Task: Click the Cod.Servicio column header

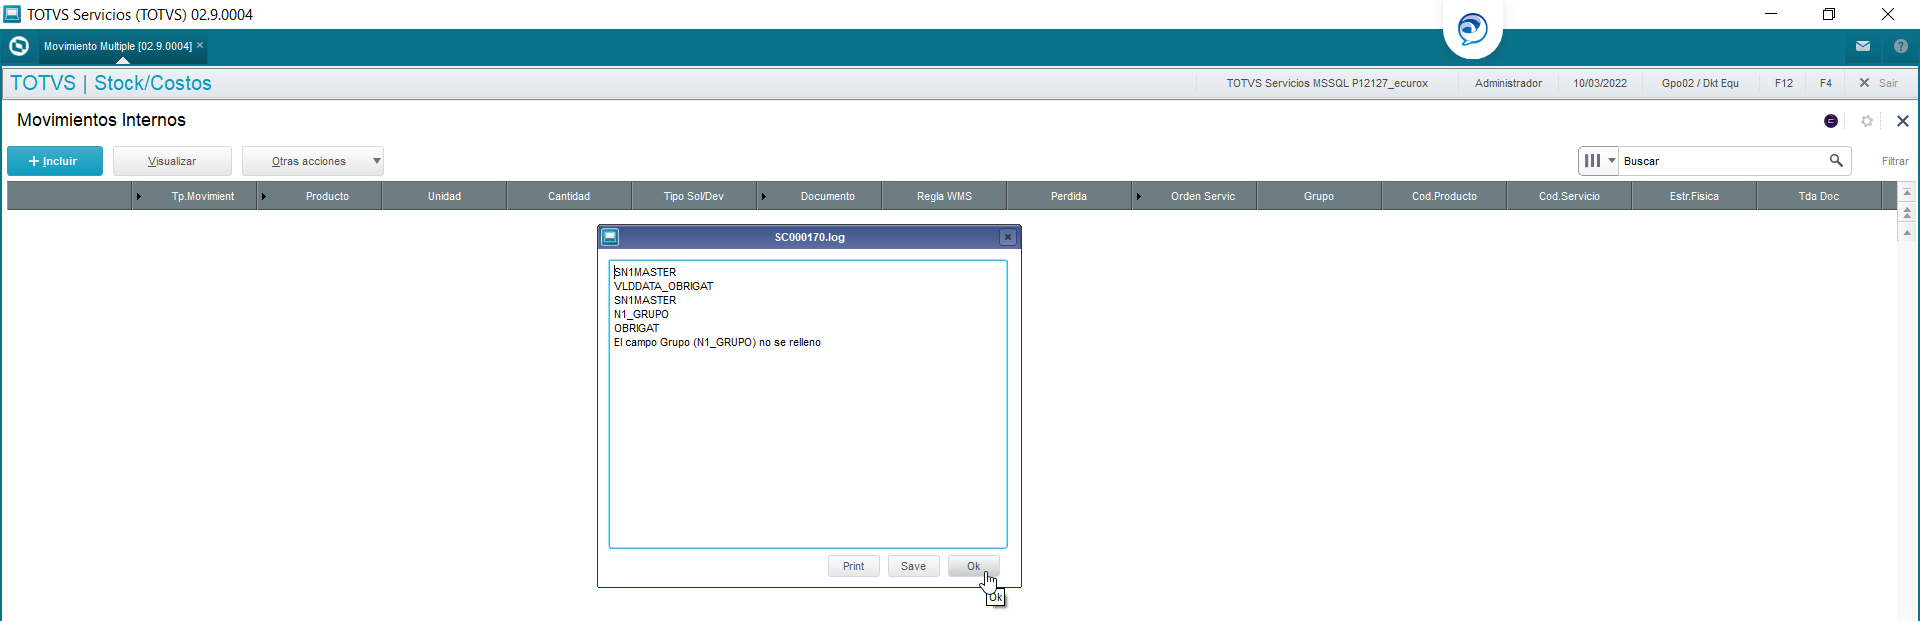Action: click(x=1569, y=196)
